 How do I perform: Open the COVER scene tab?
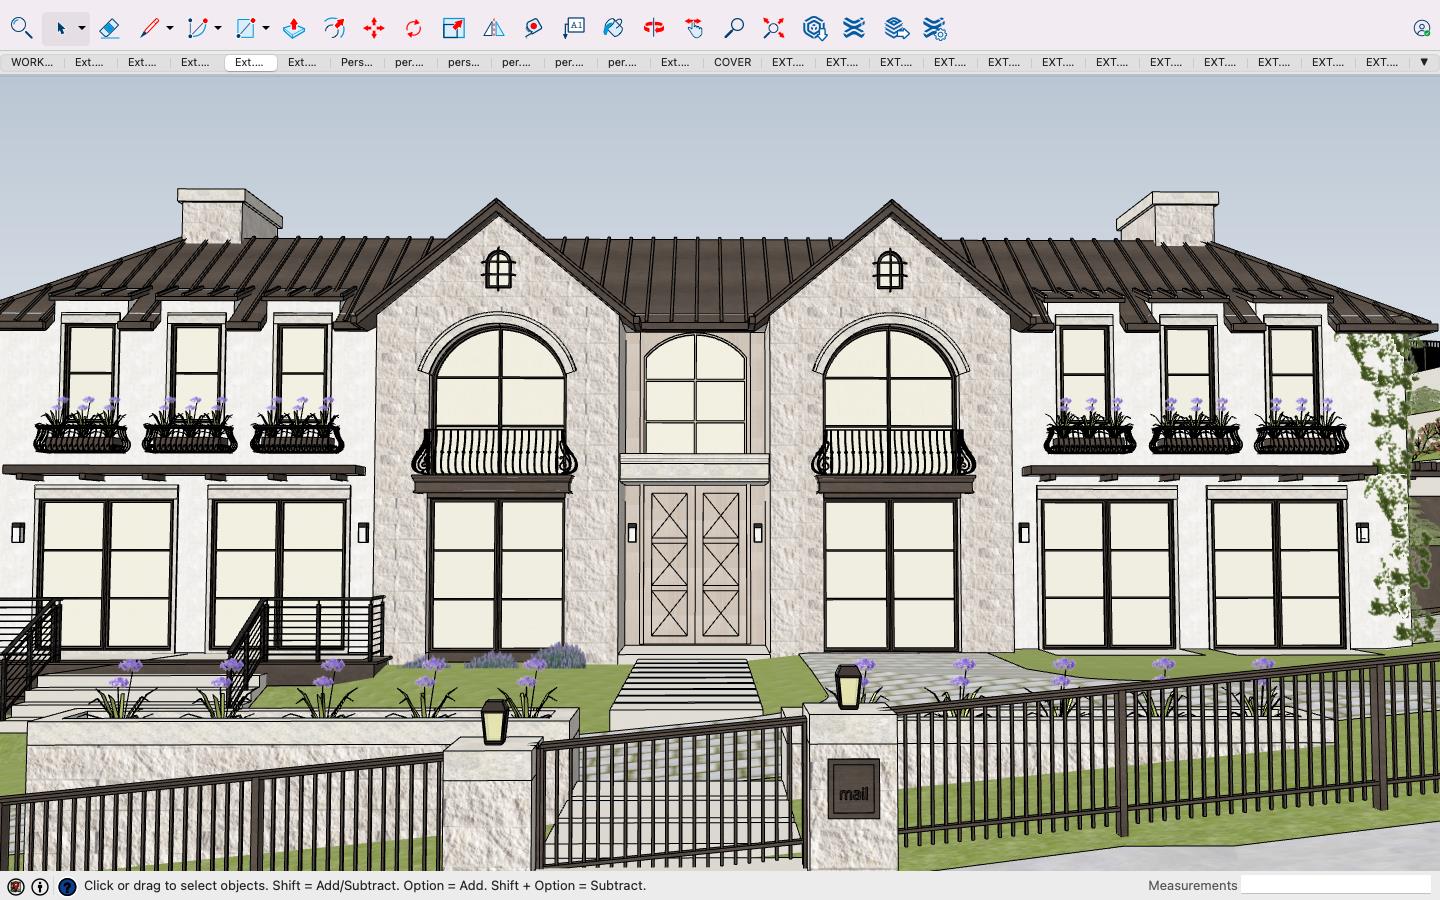tap(732, 62)
